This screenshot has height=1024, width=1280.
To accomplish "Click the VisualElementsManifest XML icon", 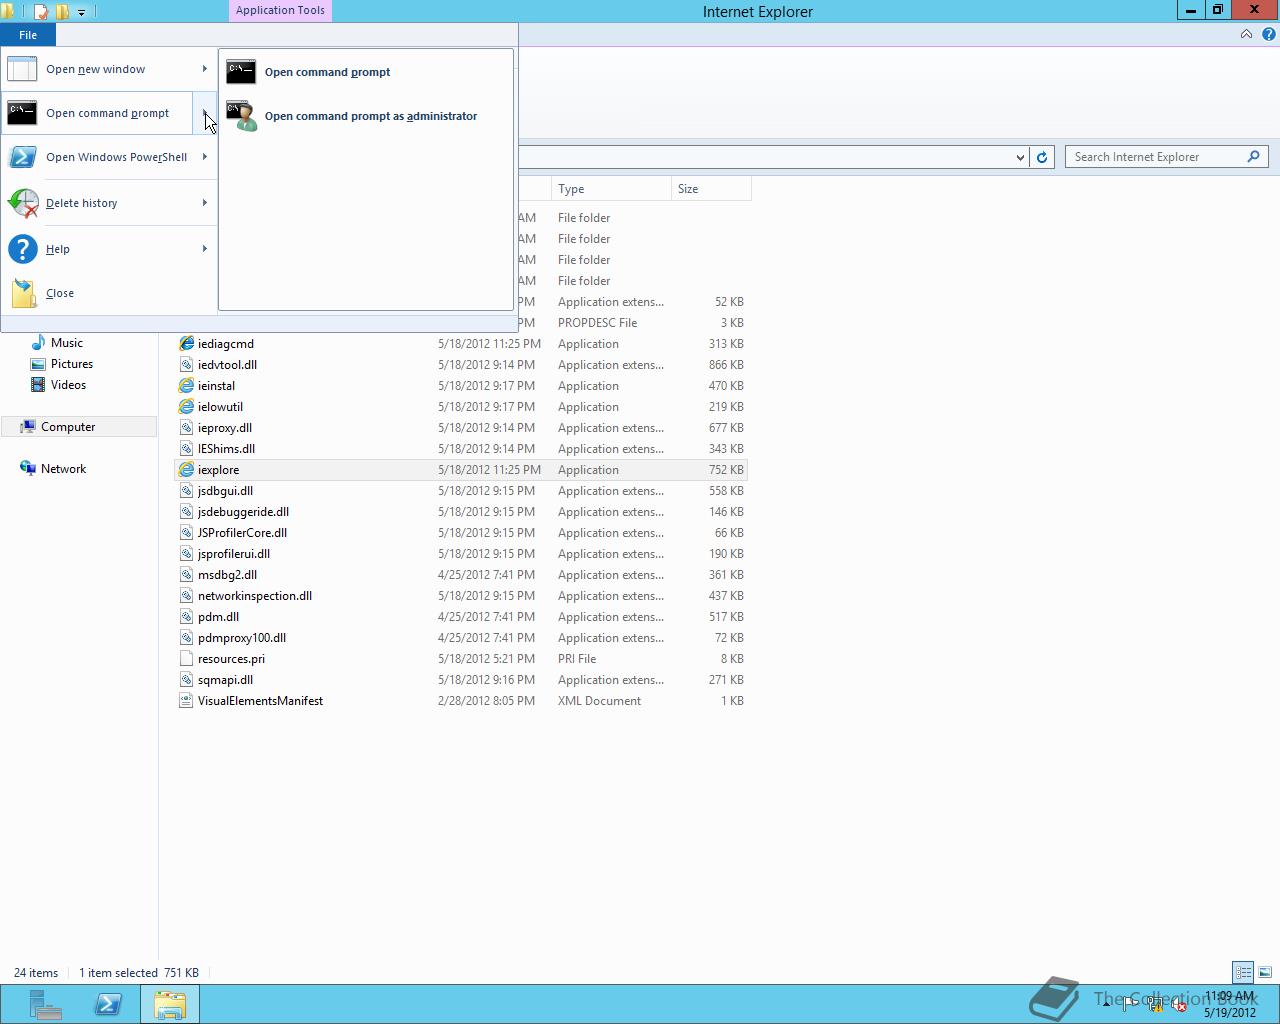I will (186, 701).
